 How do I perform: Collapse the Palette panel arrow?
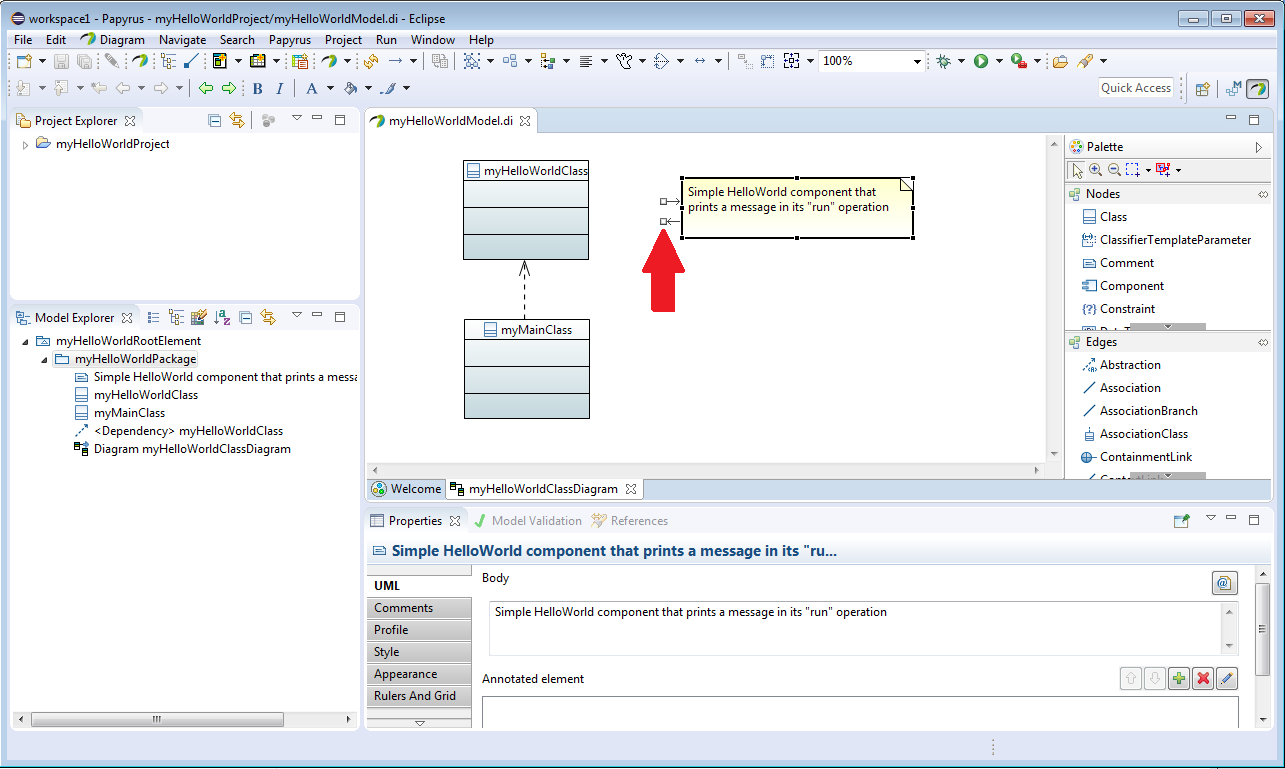tap(1259, 147)
